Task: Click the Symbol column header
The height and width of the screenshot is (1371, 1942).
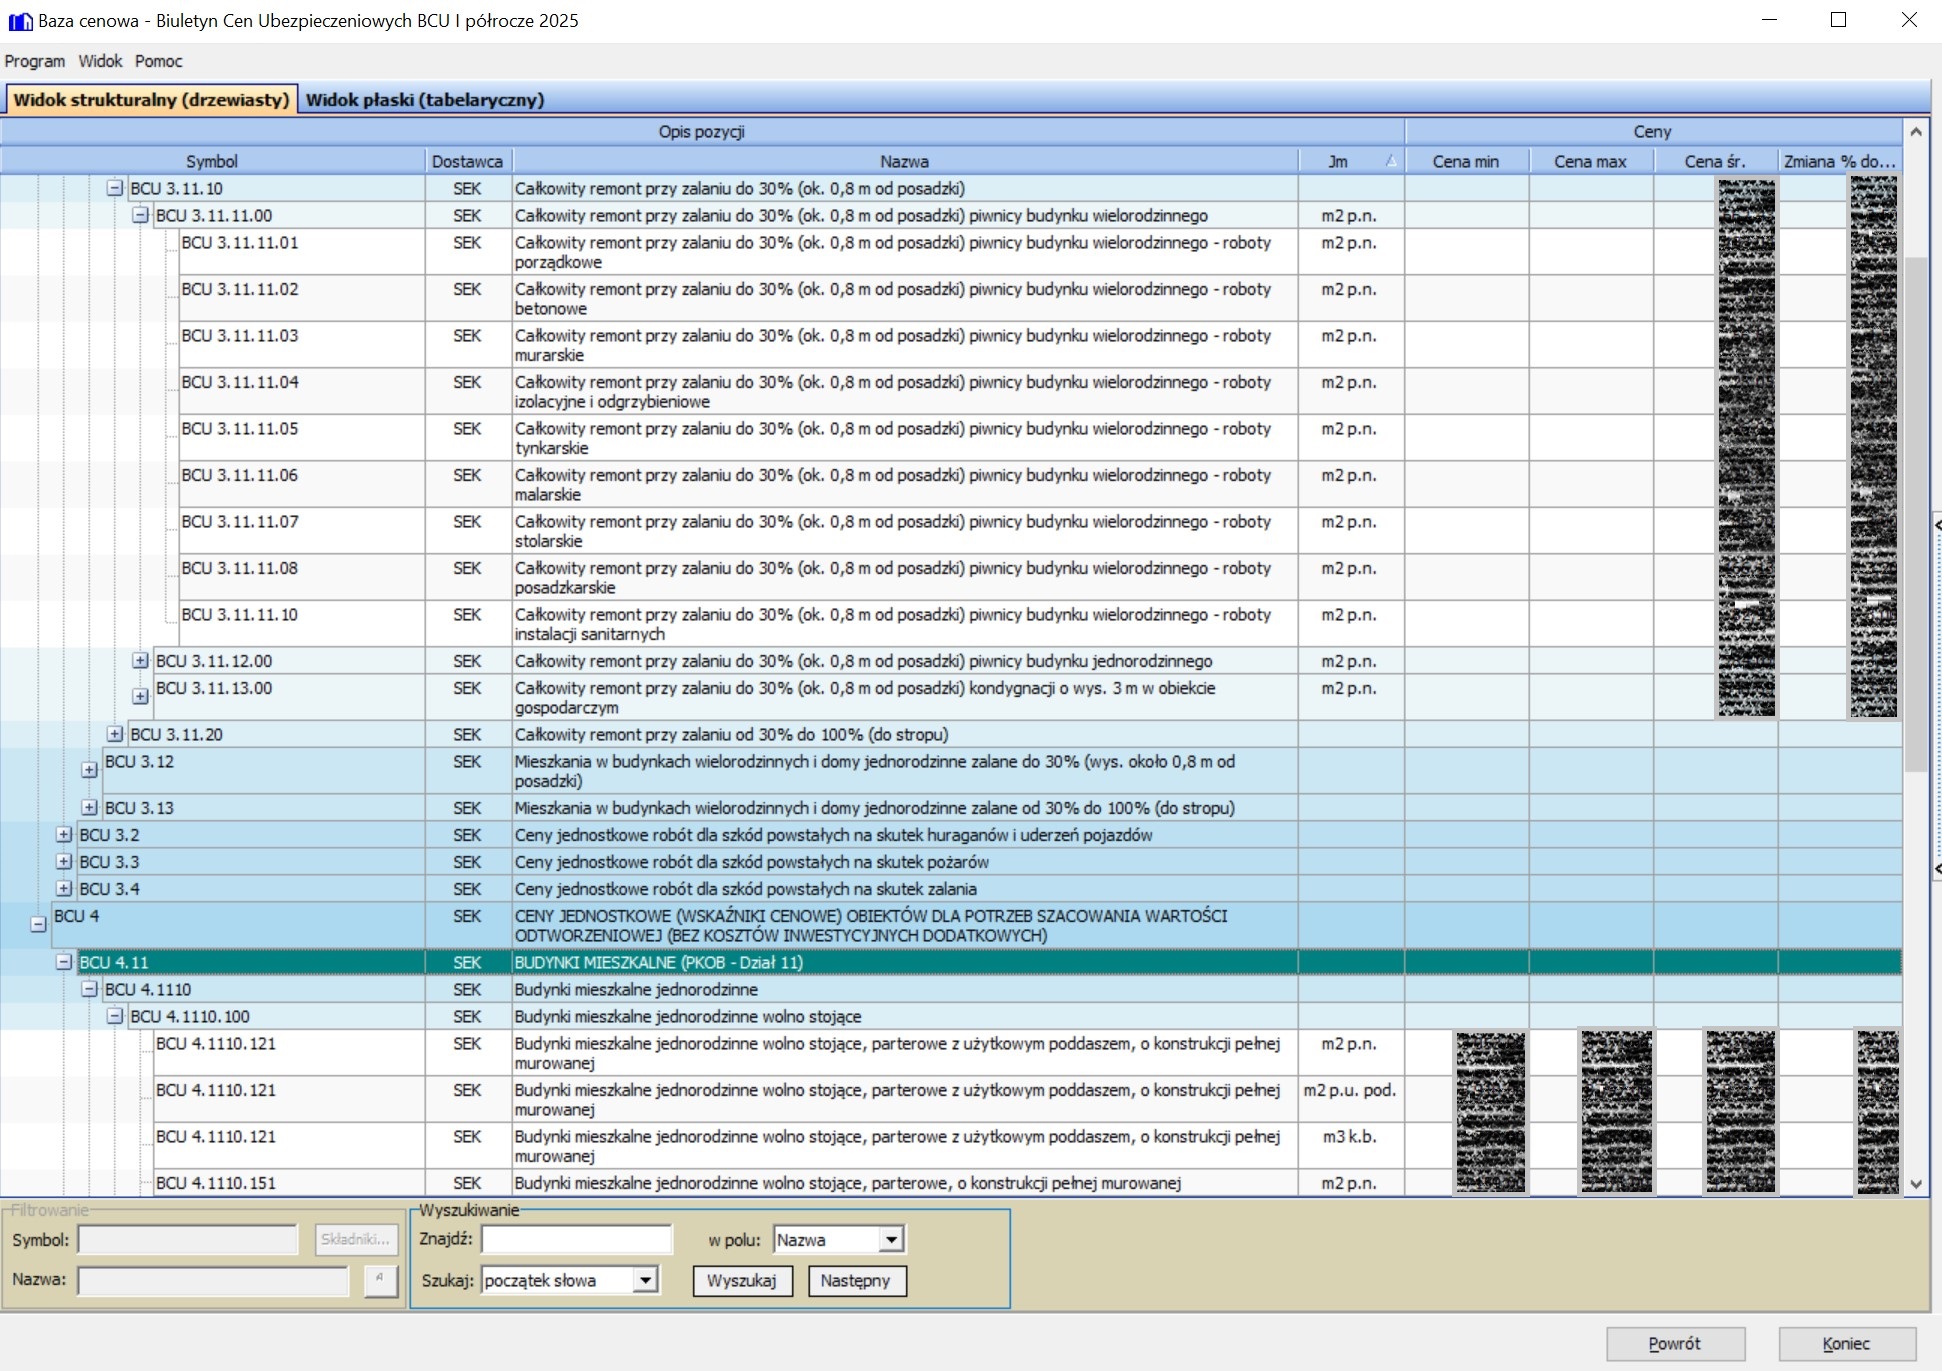Action: (x=212, y=161)
